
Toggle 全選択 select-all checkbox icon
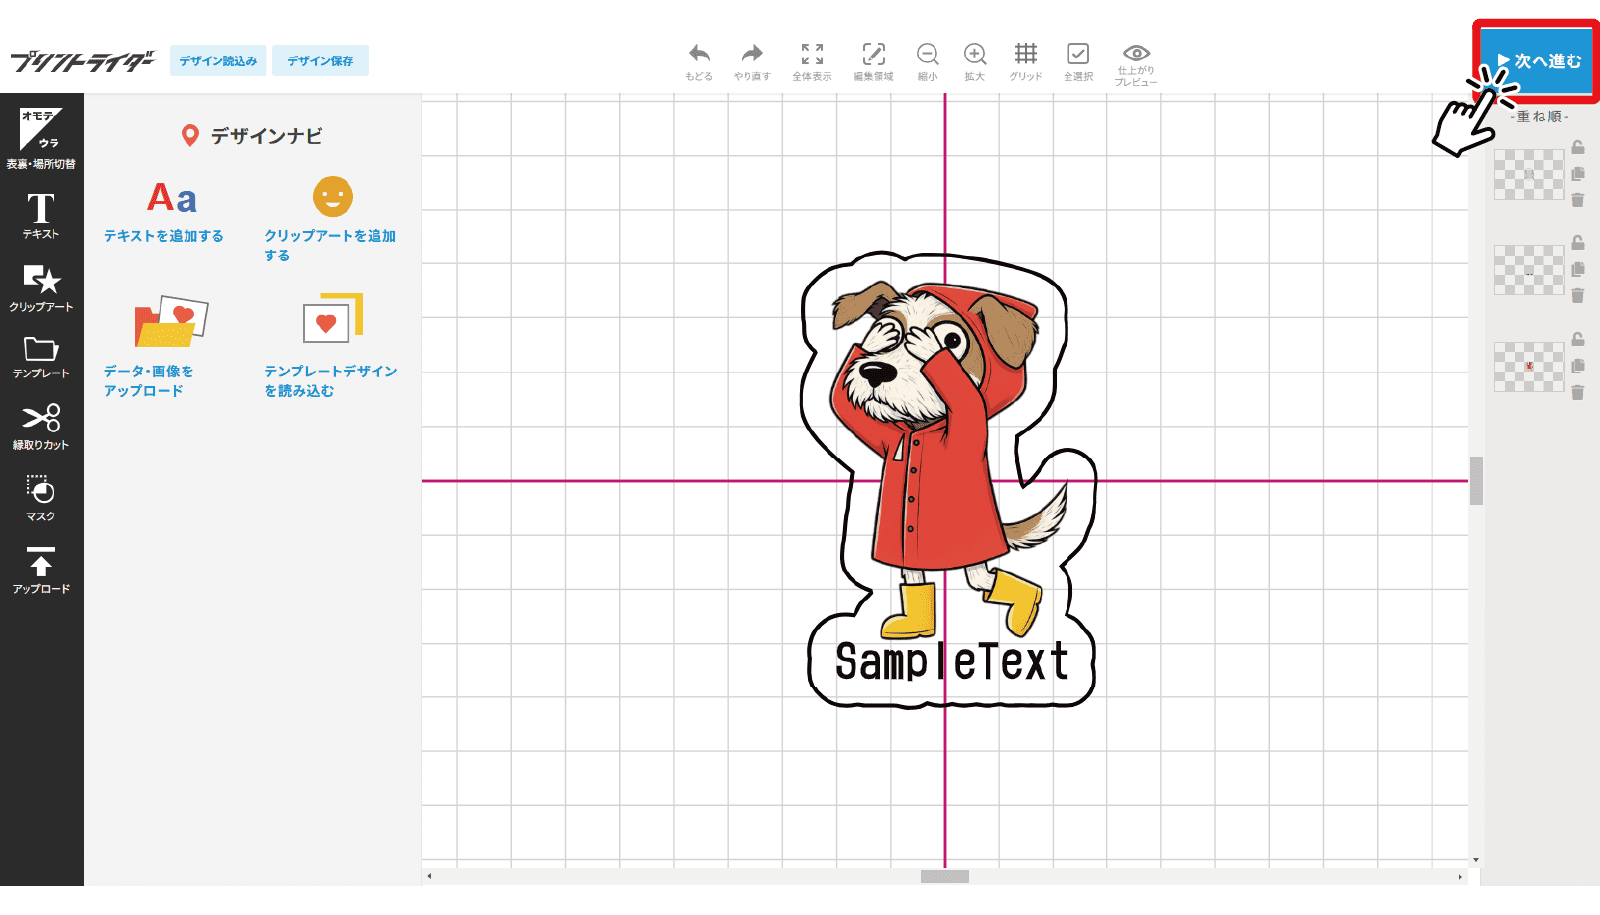tap(1078, 55)
